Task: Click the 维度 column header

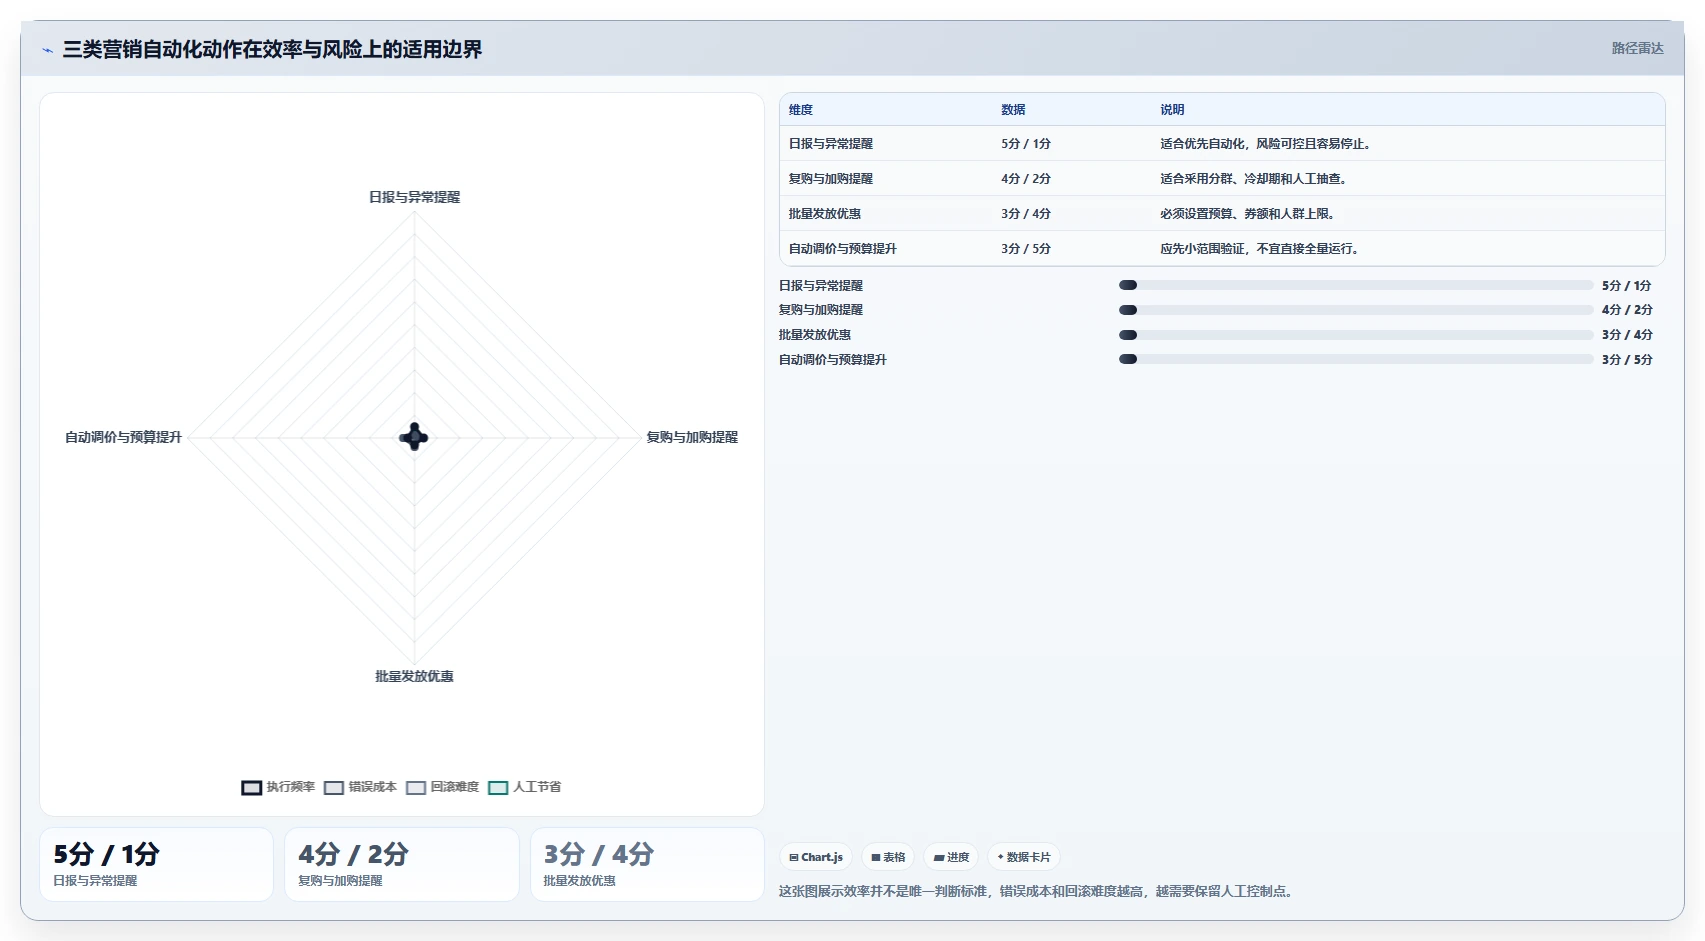Action: [x=801, y=110]
